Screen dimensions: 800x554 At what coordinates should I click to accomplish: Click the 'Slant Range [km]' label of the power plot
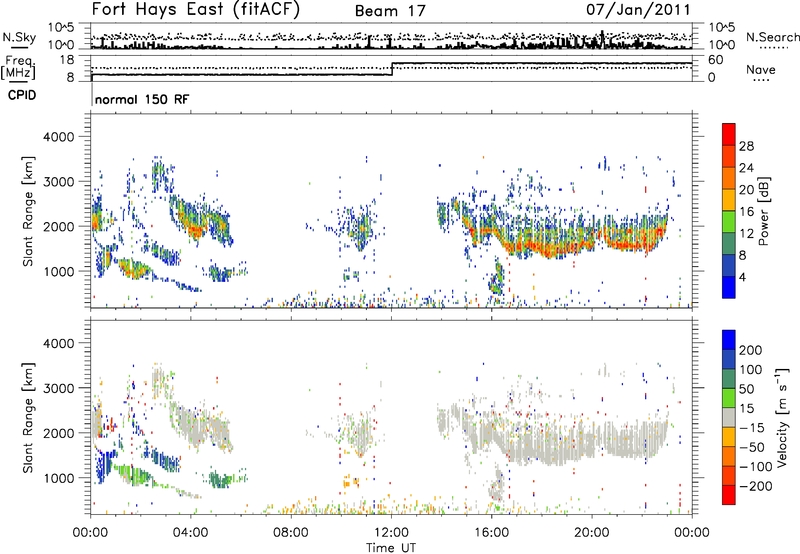[28, 211]
